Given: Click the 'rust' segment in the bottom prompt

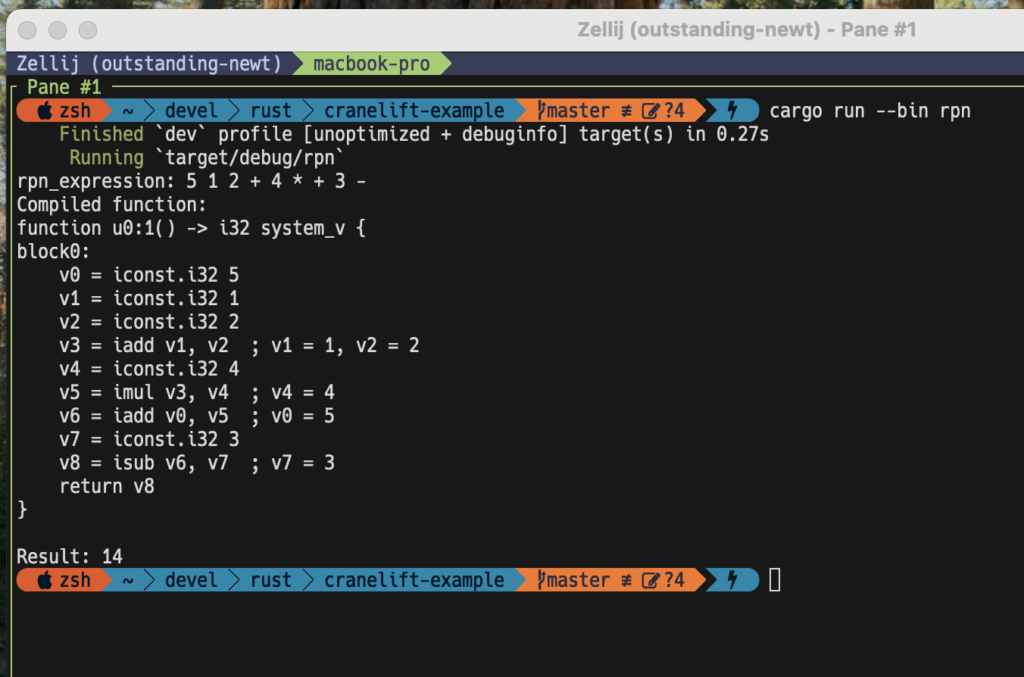Looking at the screenshot, I should point(271,580).
